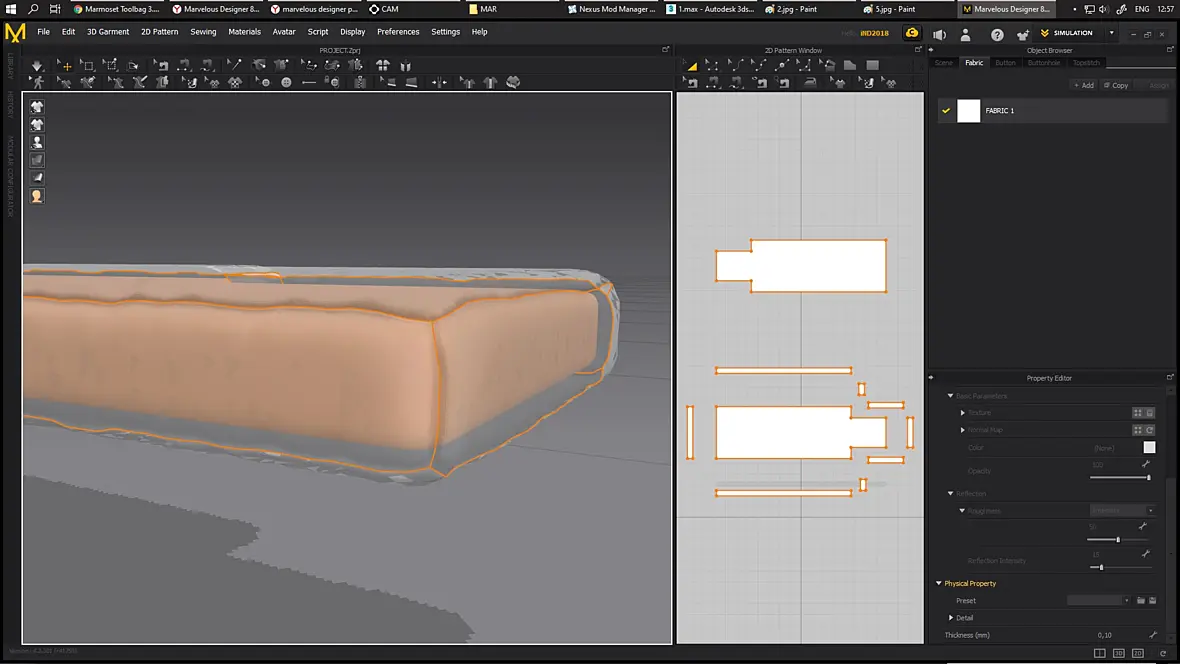Select the Polygon pattern tool with the yellow triangle
1180x664 pixels.
[691, 65]
